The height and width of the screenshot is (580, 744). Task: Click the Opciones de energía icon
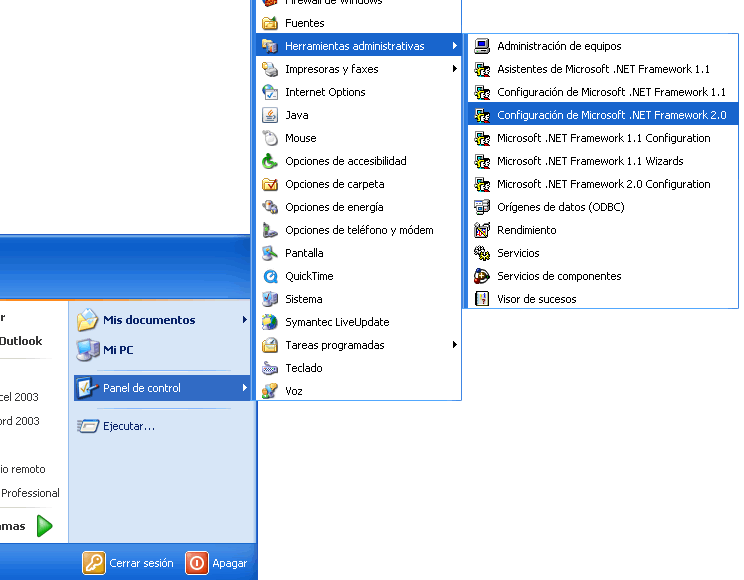coord(270,207)
